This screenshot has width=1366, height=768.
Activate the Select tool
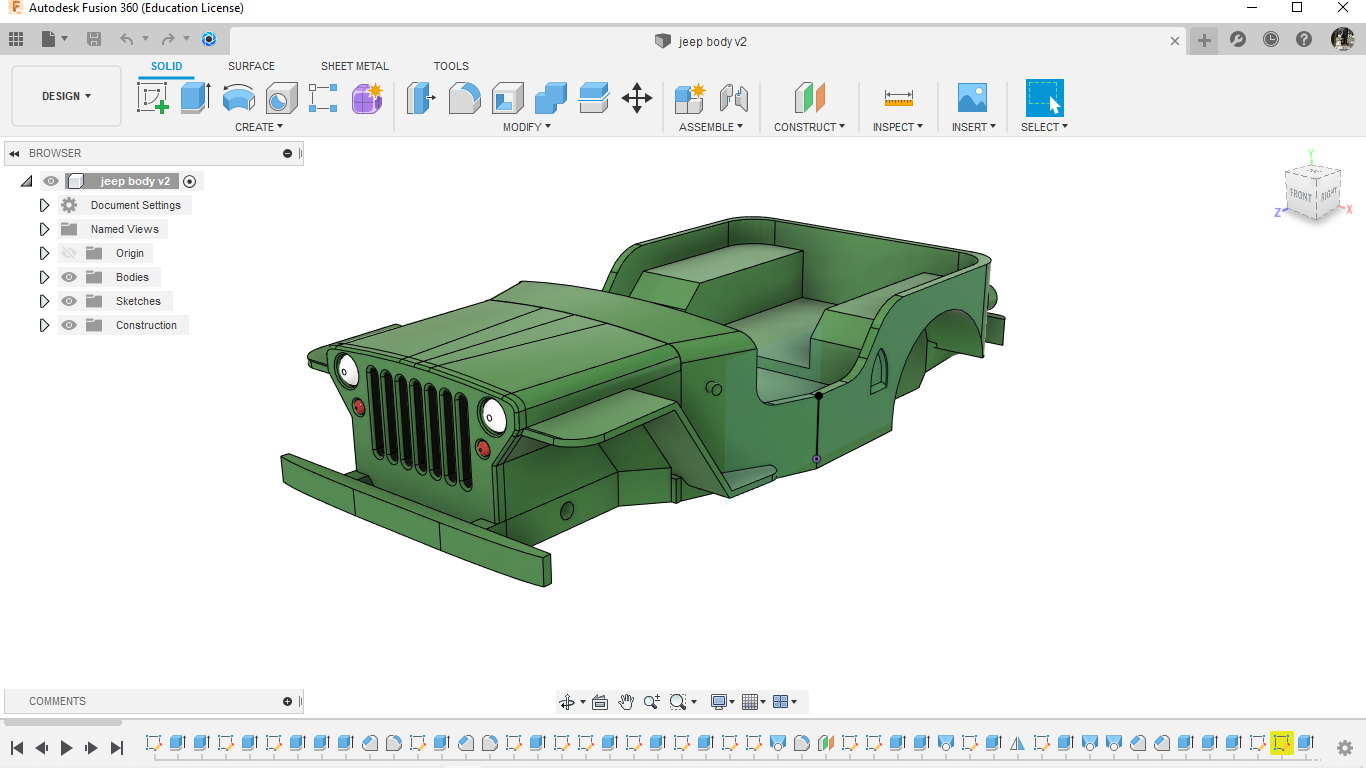coord(1045,98)
